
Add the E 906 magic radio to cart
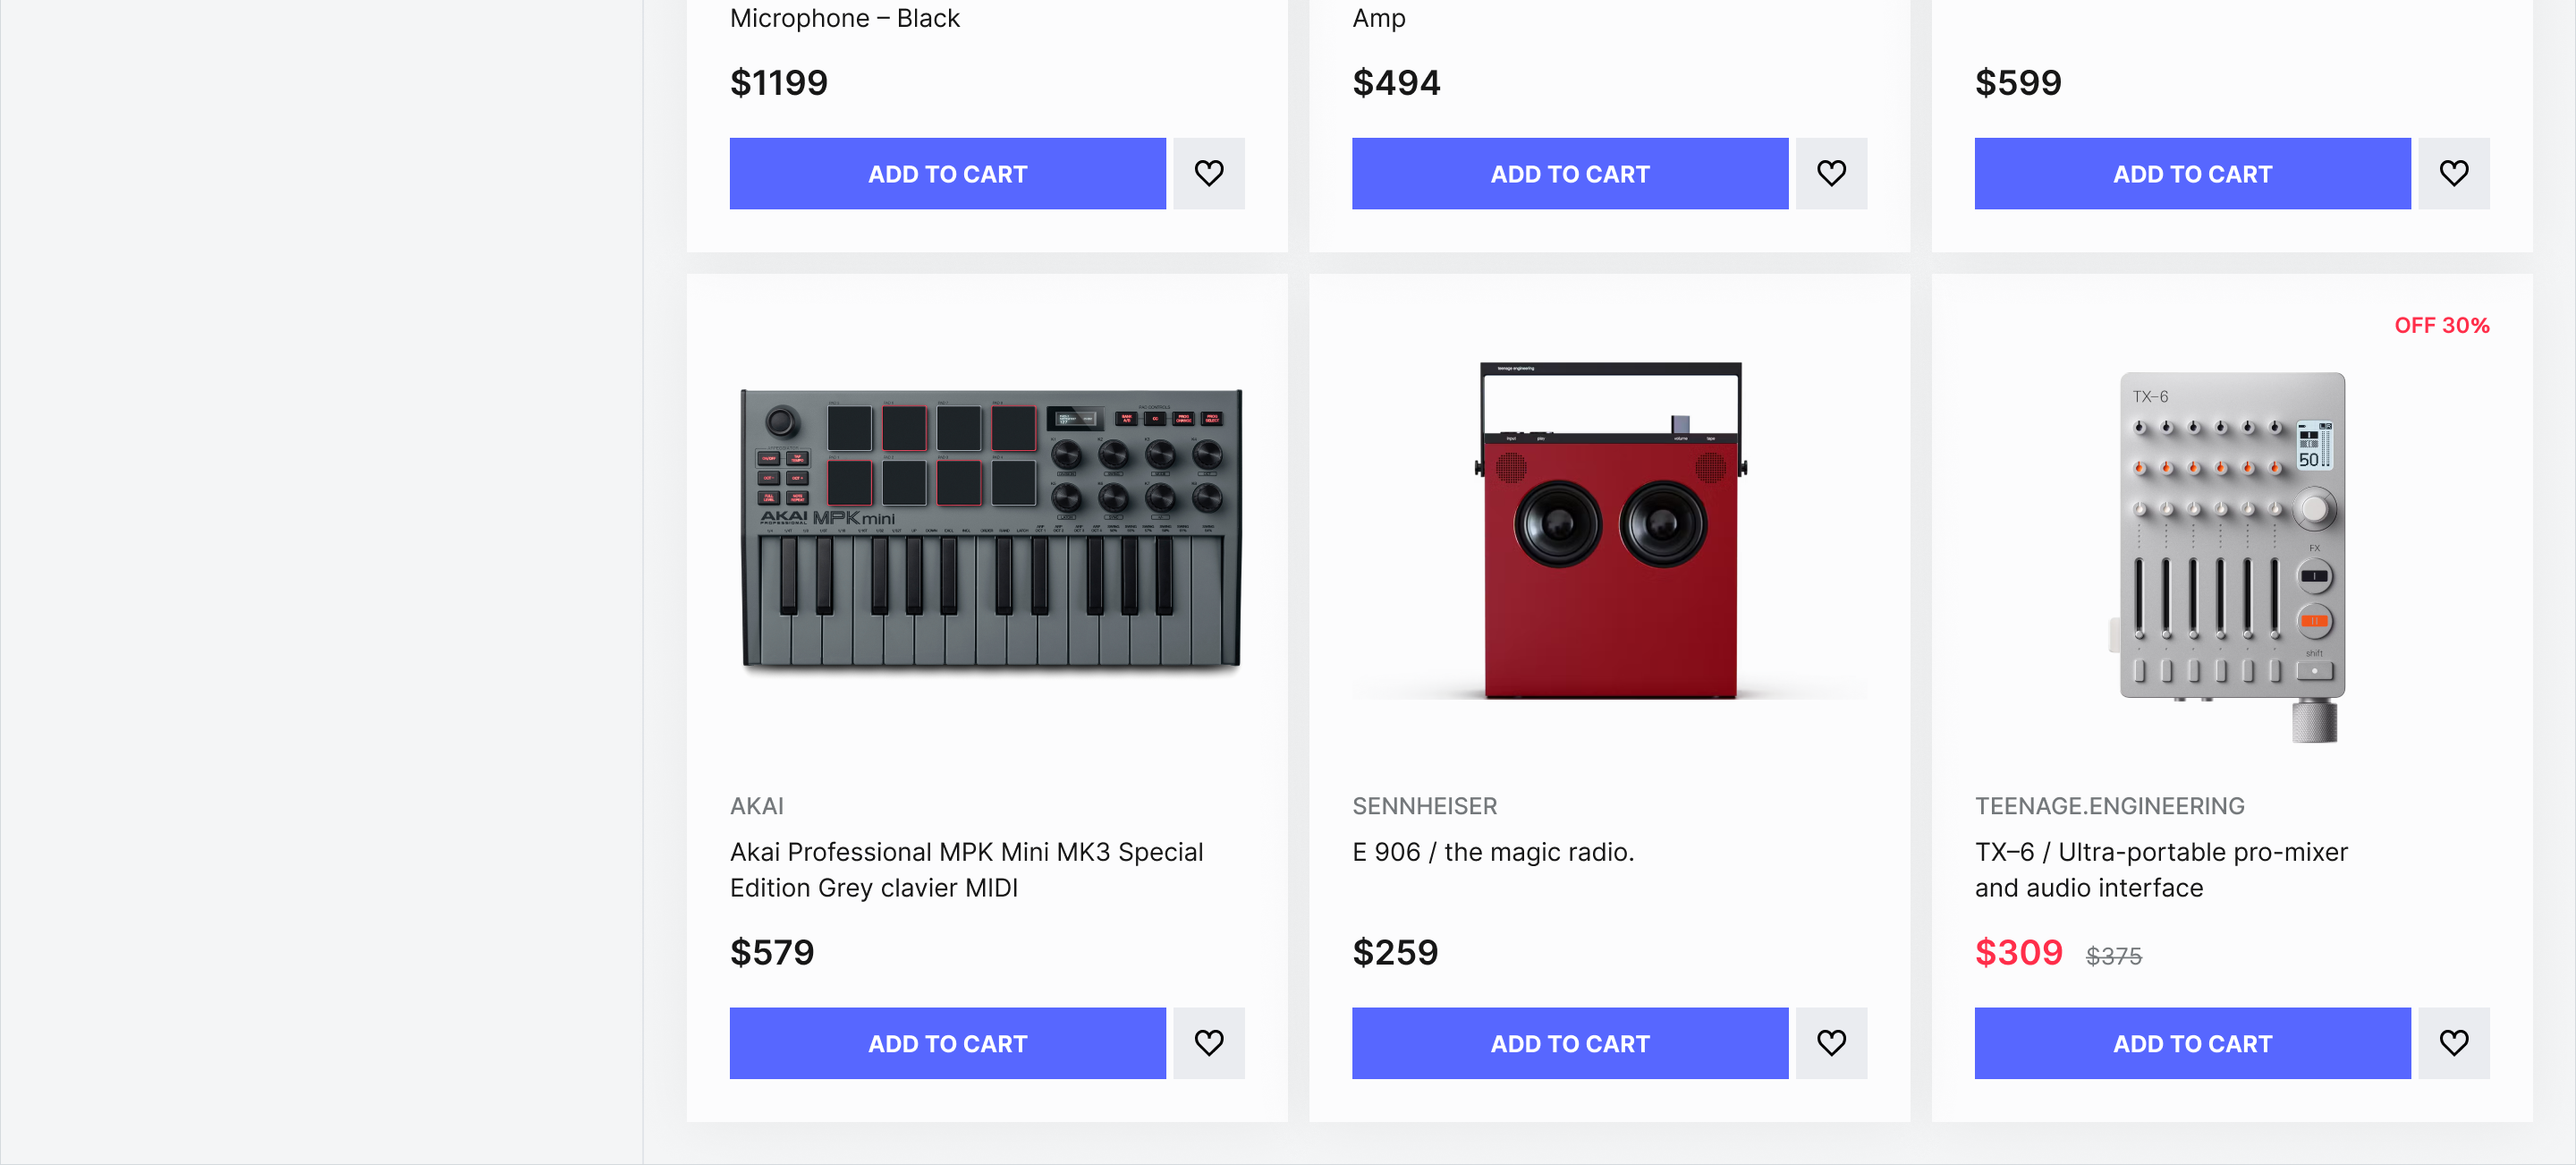click(1569, 1043)
